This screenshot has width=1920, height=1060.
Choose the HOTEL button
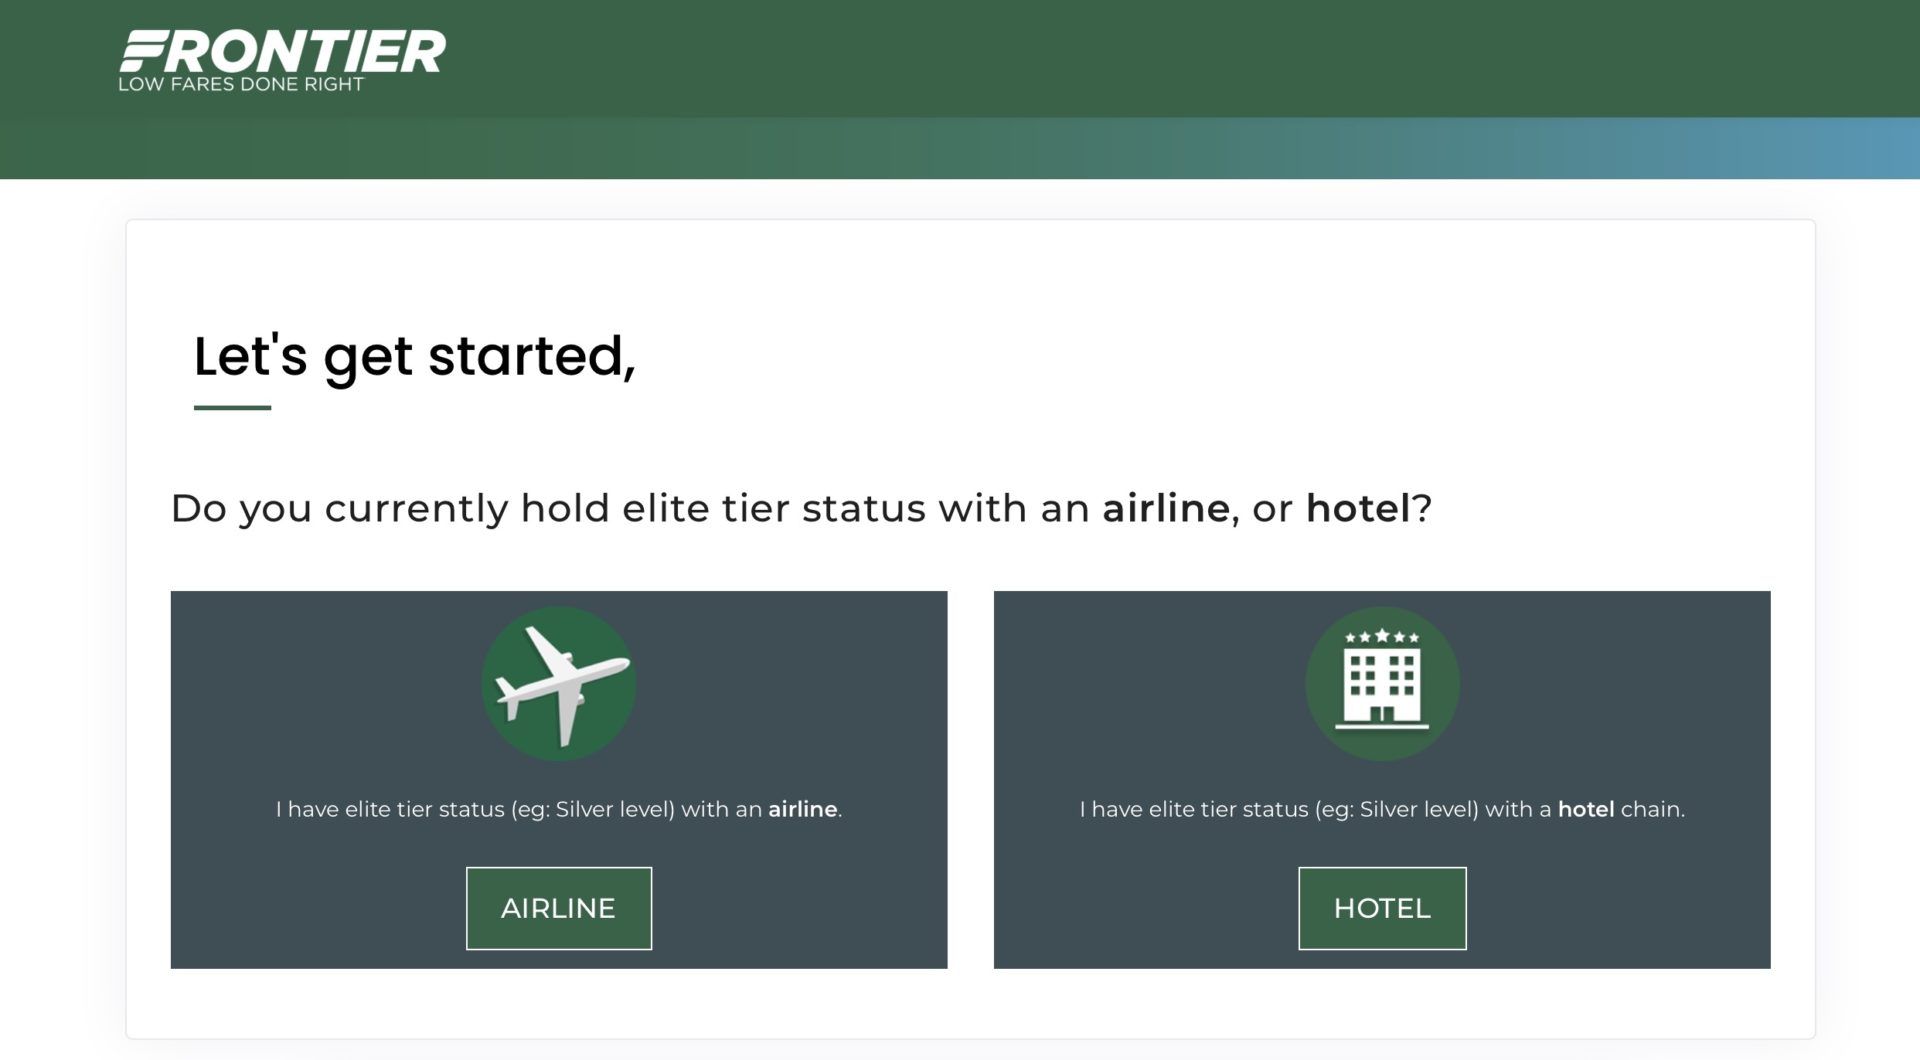(x=1382, y=908)
